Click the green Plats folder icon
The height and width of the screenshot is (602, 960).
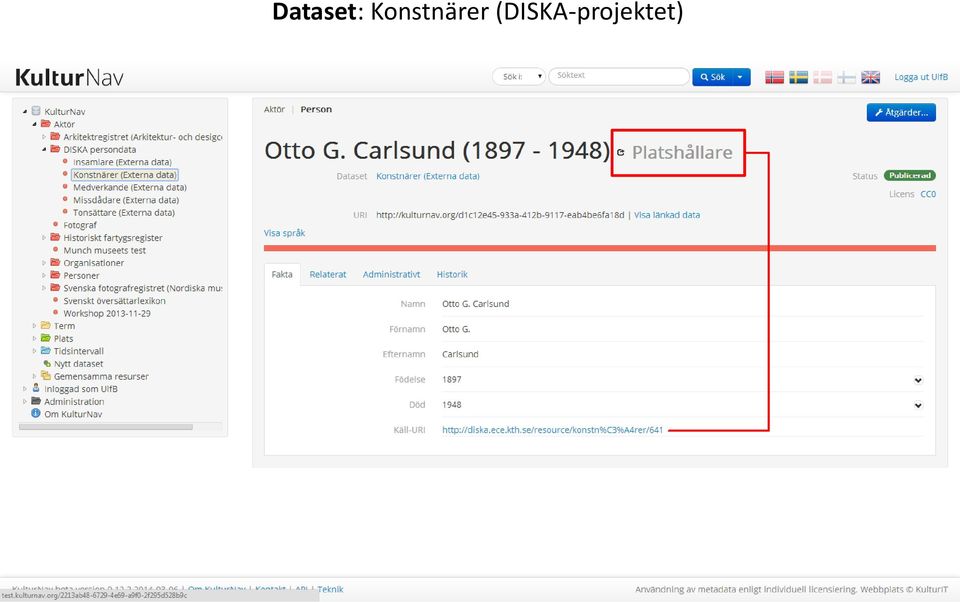point(46,338)
